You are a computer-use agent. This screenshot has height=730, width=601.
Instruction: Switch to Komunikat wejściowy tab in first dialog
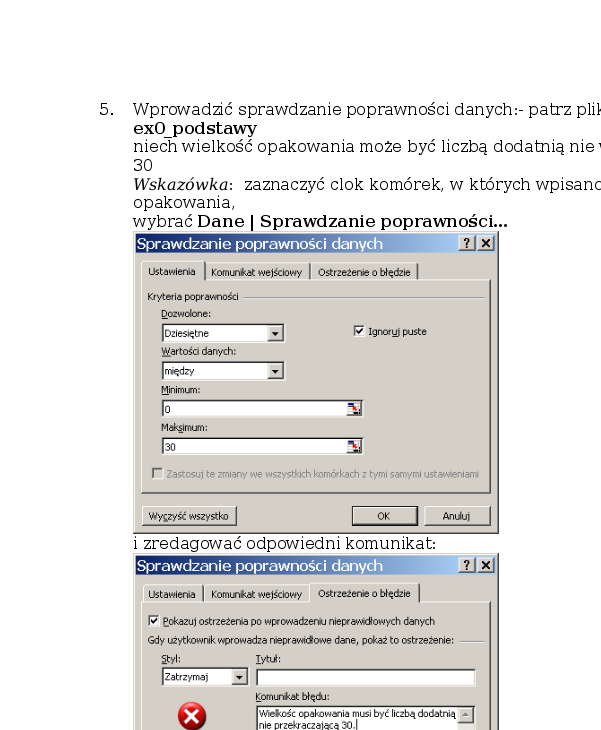point(256,272)
